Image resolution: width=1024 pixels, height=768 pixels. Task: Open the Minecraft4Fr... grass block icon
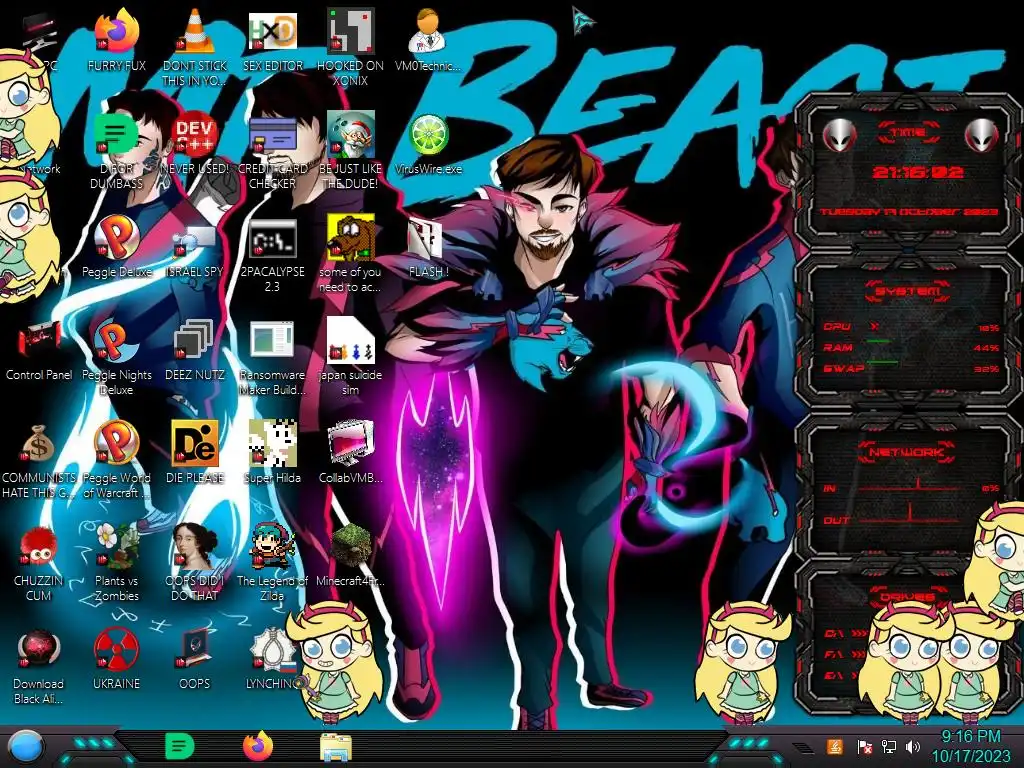pyautogui.click(x=351, y=545)
